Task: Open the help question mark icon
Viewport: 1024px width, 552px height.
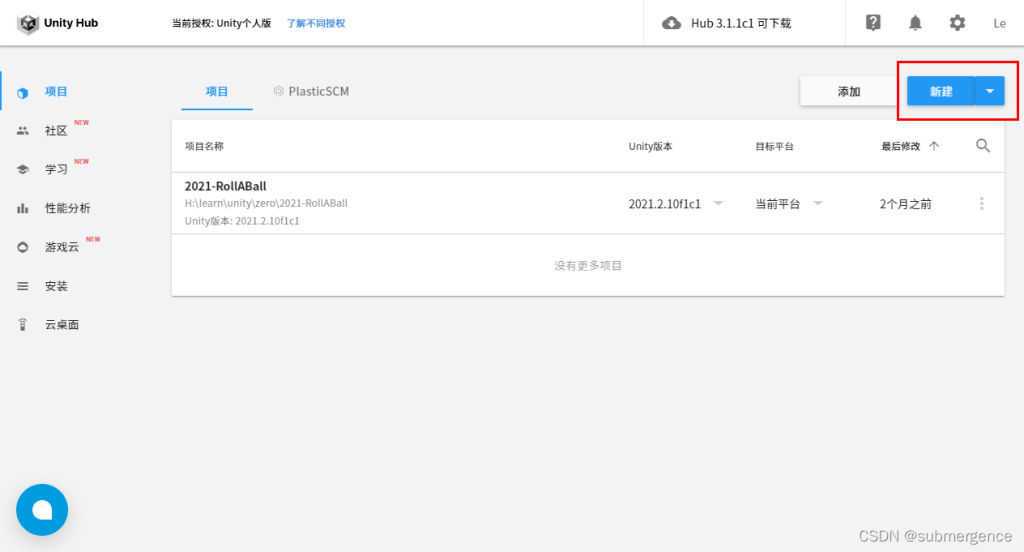Action: point(873,23)
